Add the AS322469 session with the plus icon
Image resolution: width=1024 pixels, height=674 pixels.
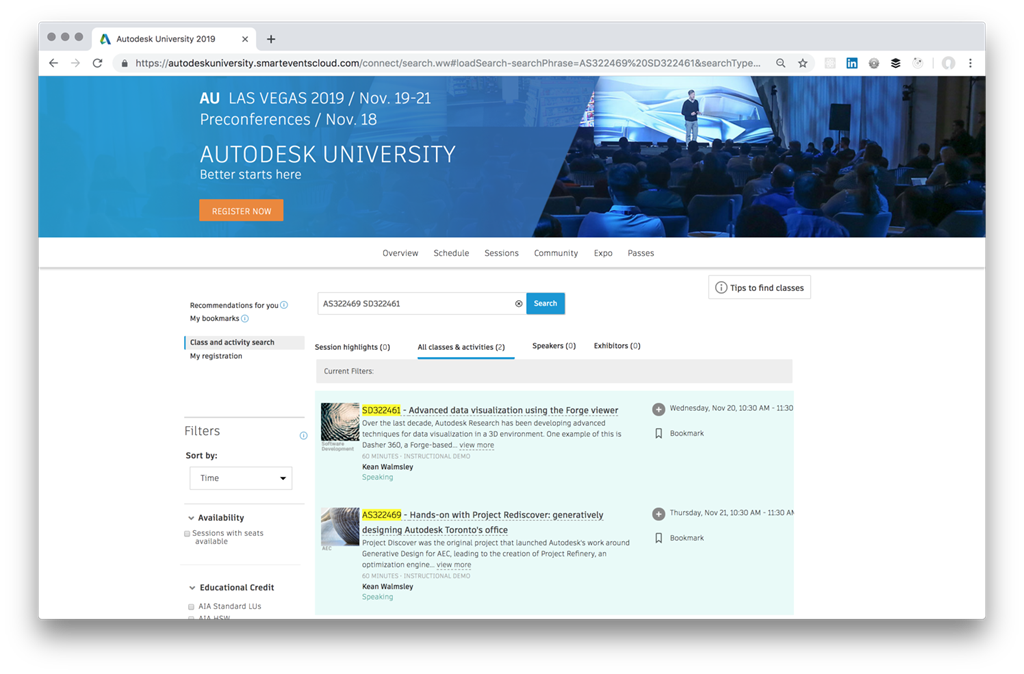[658, 514]
